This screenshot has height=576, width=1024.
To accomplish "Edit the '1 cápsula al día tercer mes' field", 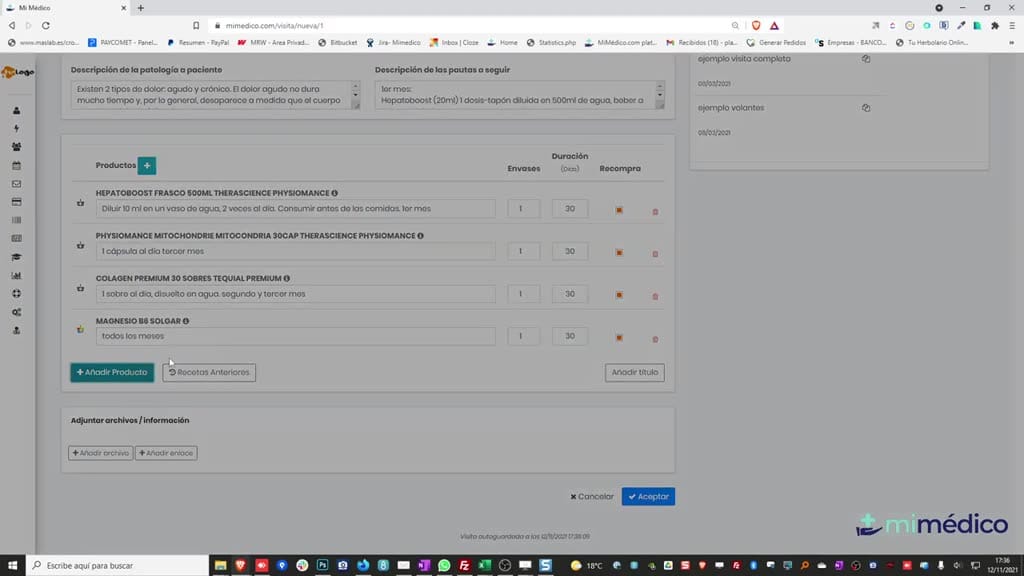I will [295, 251].
